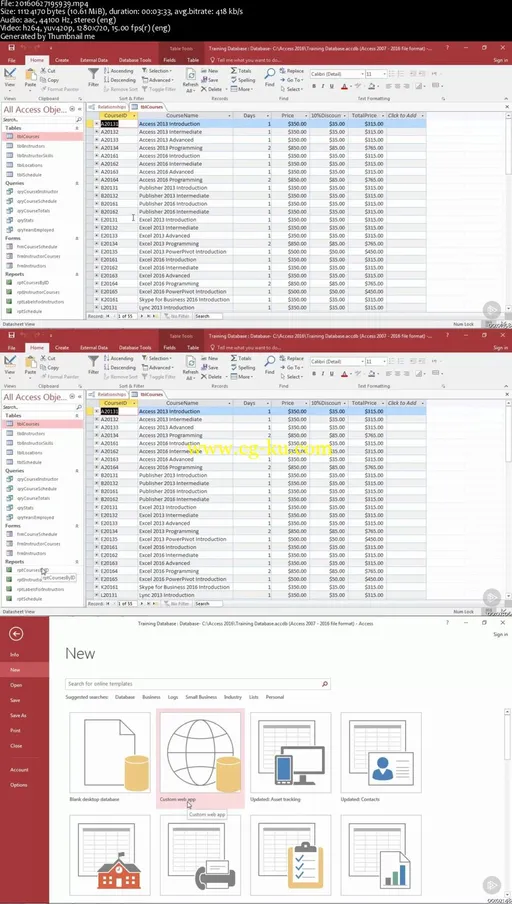Click Delete in second Access frame ribbon
Screen dimensions: 512x904
211,376
